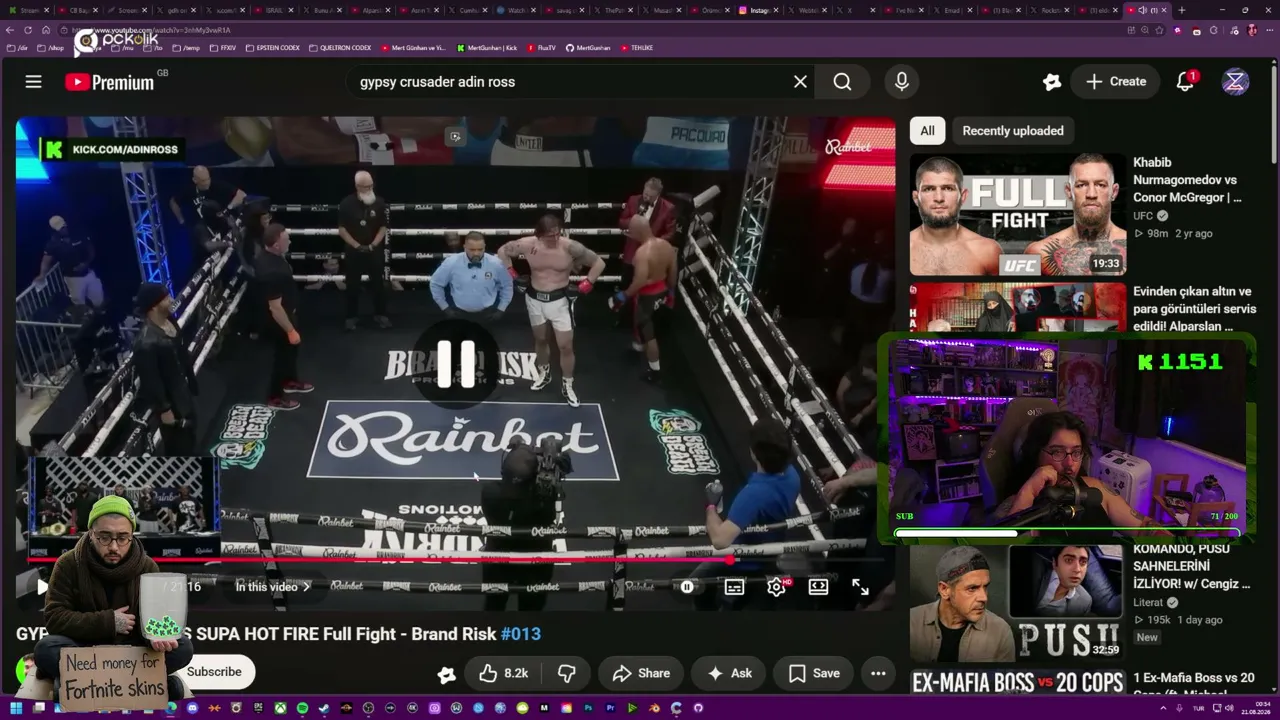Open the #013 hashtag link

tap(521, 634)
